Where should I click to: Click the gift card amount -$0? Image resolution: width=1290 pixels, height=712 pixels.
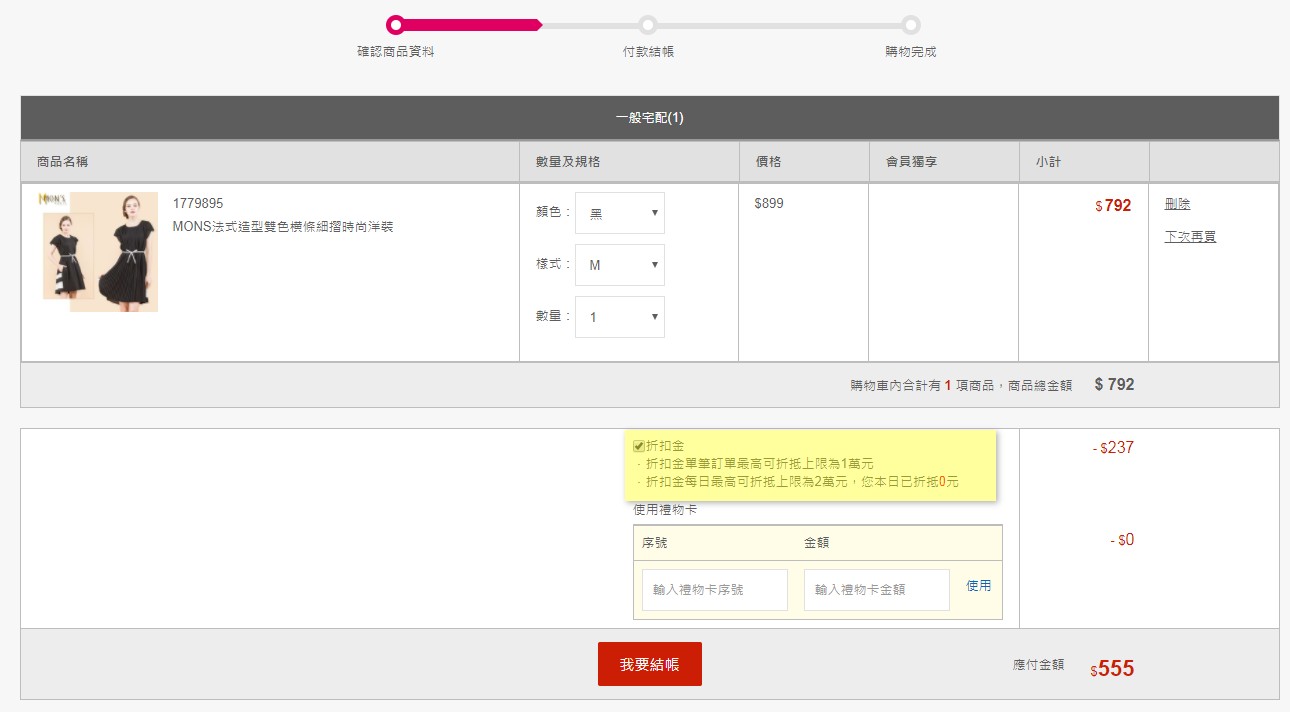coord(1122,540)
